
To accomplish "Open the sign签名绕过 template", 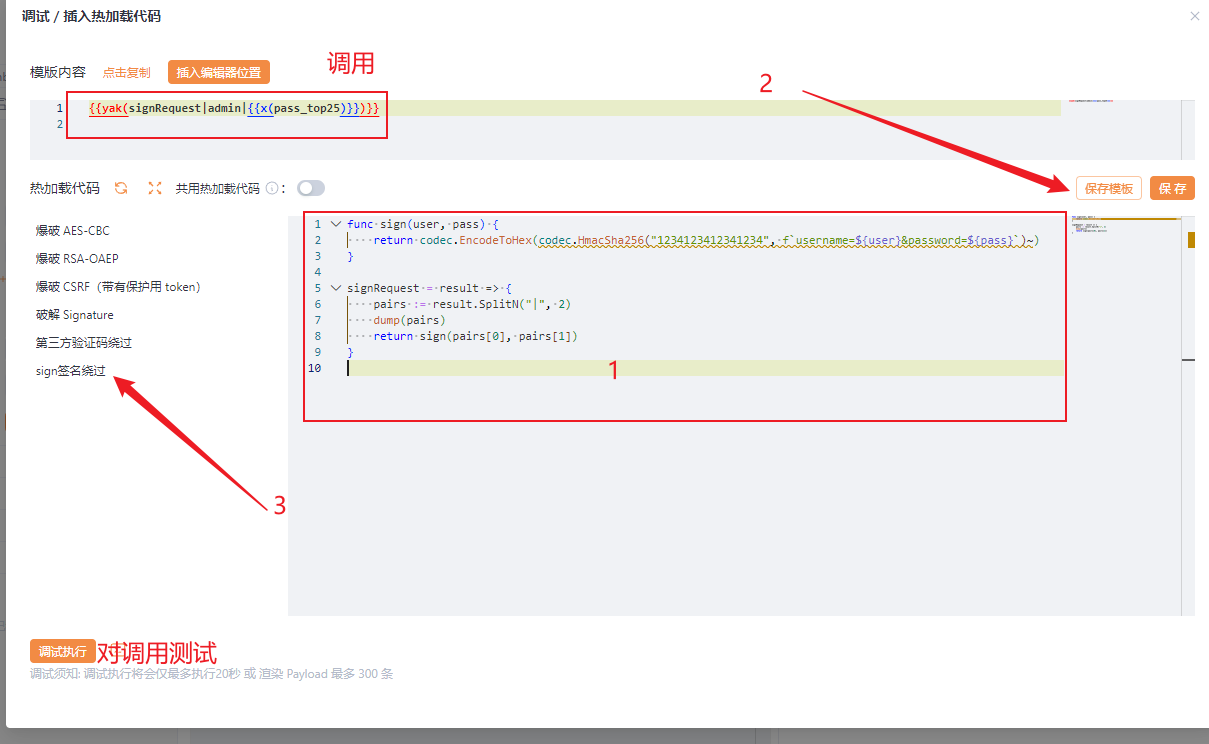I will click(70, 371).
